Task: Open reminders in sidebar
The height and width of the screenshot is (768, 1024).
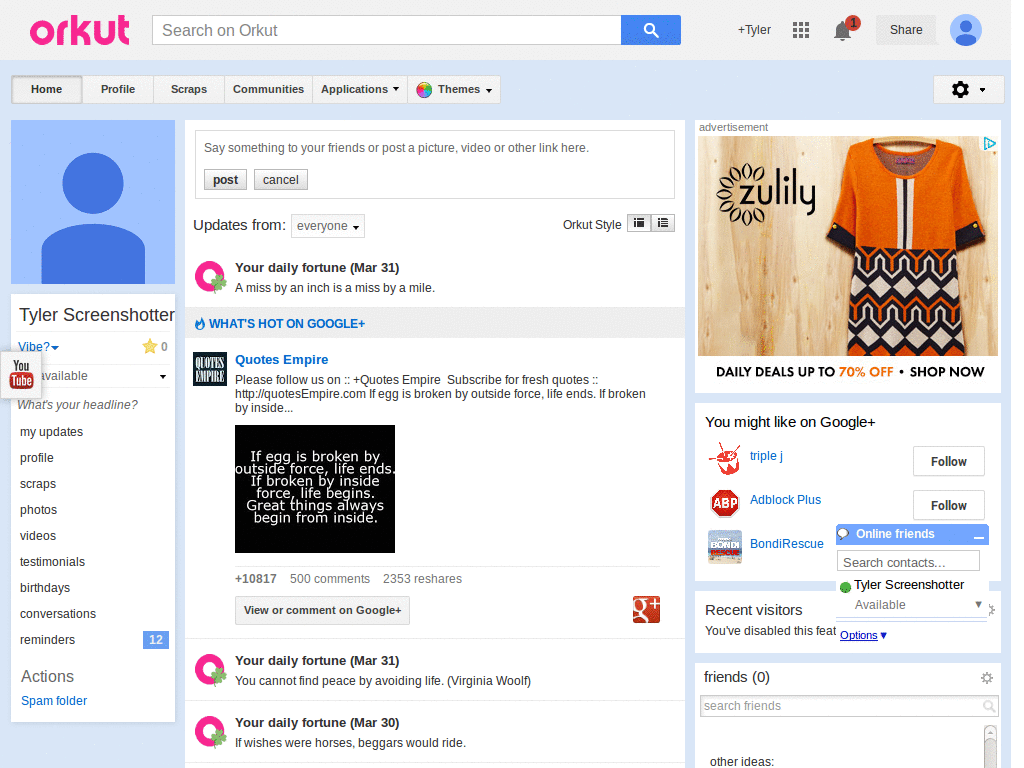Action: (x=47, y=640)
